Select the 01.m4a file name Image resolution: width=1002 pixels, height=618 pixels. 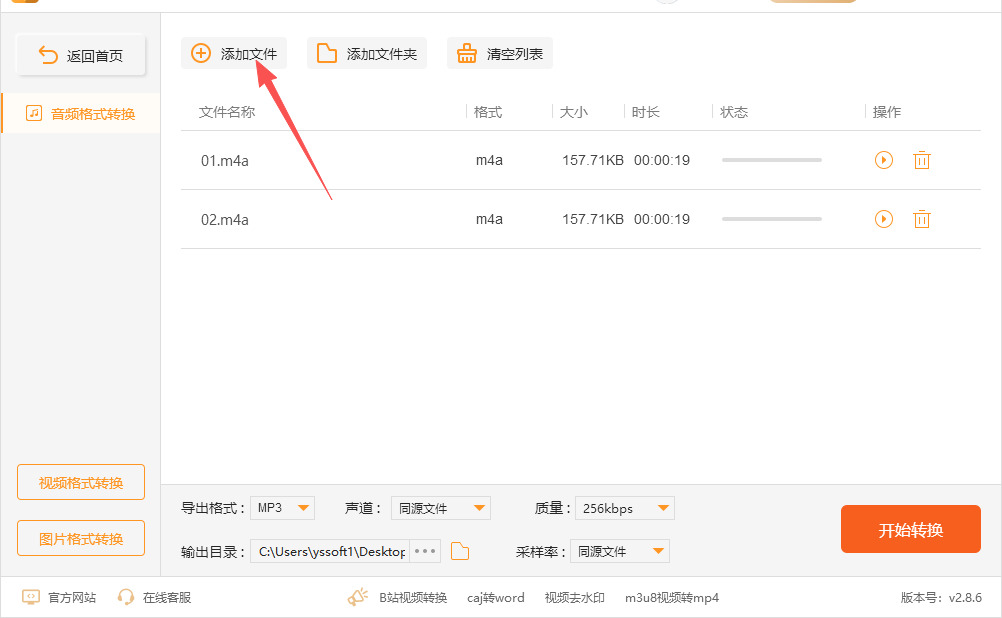click(225, 160)
